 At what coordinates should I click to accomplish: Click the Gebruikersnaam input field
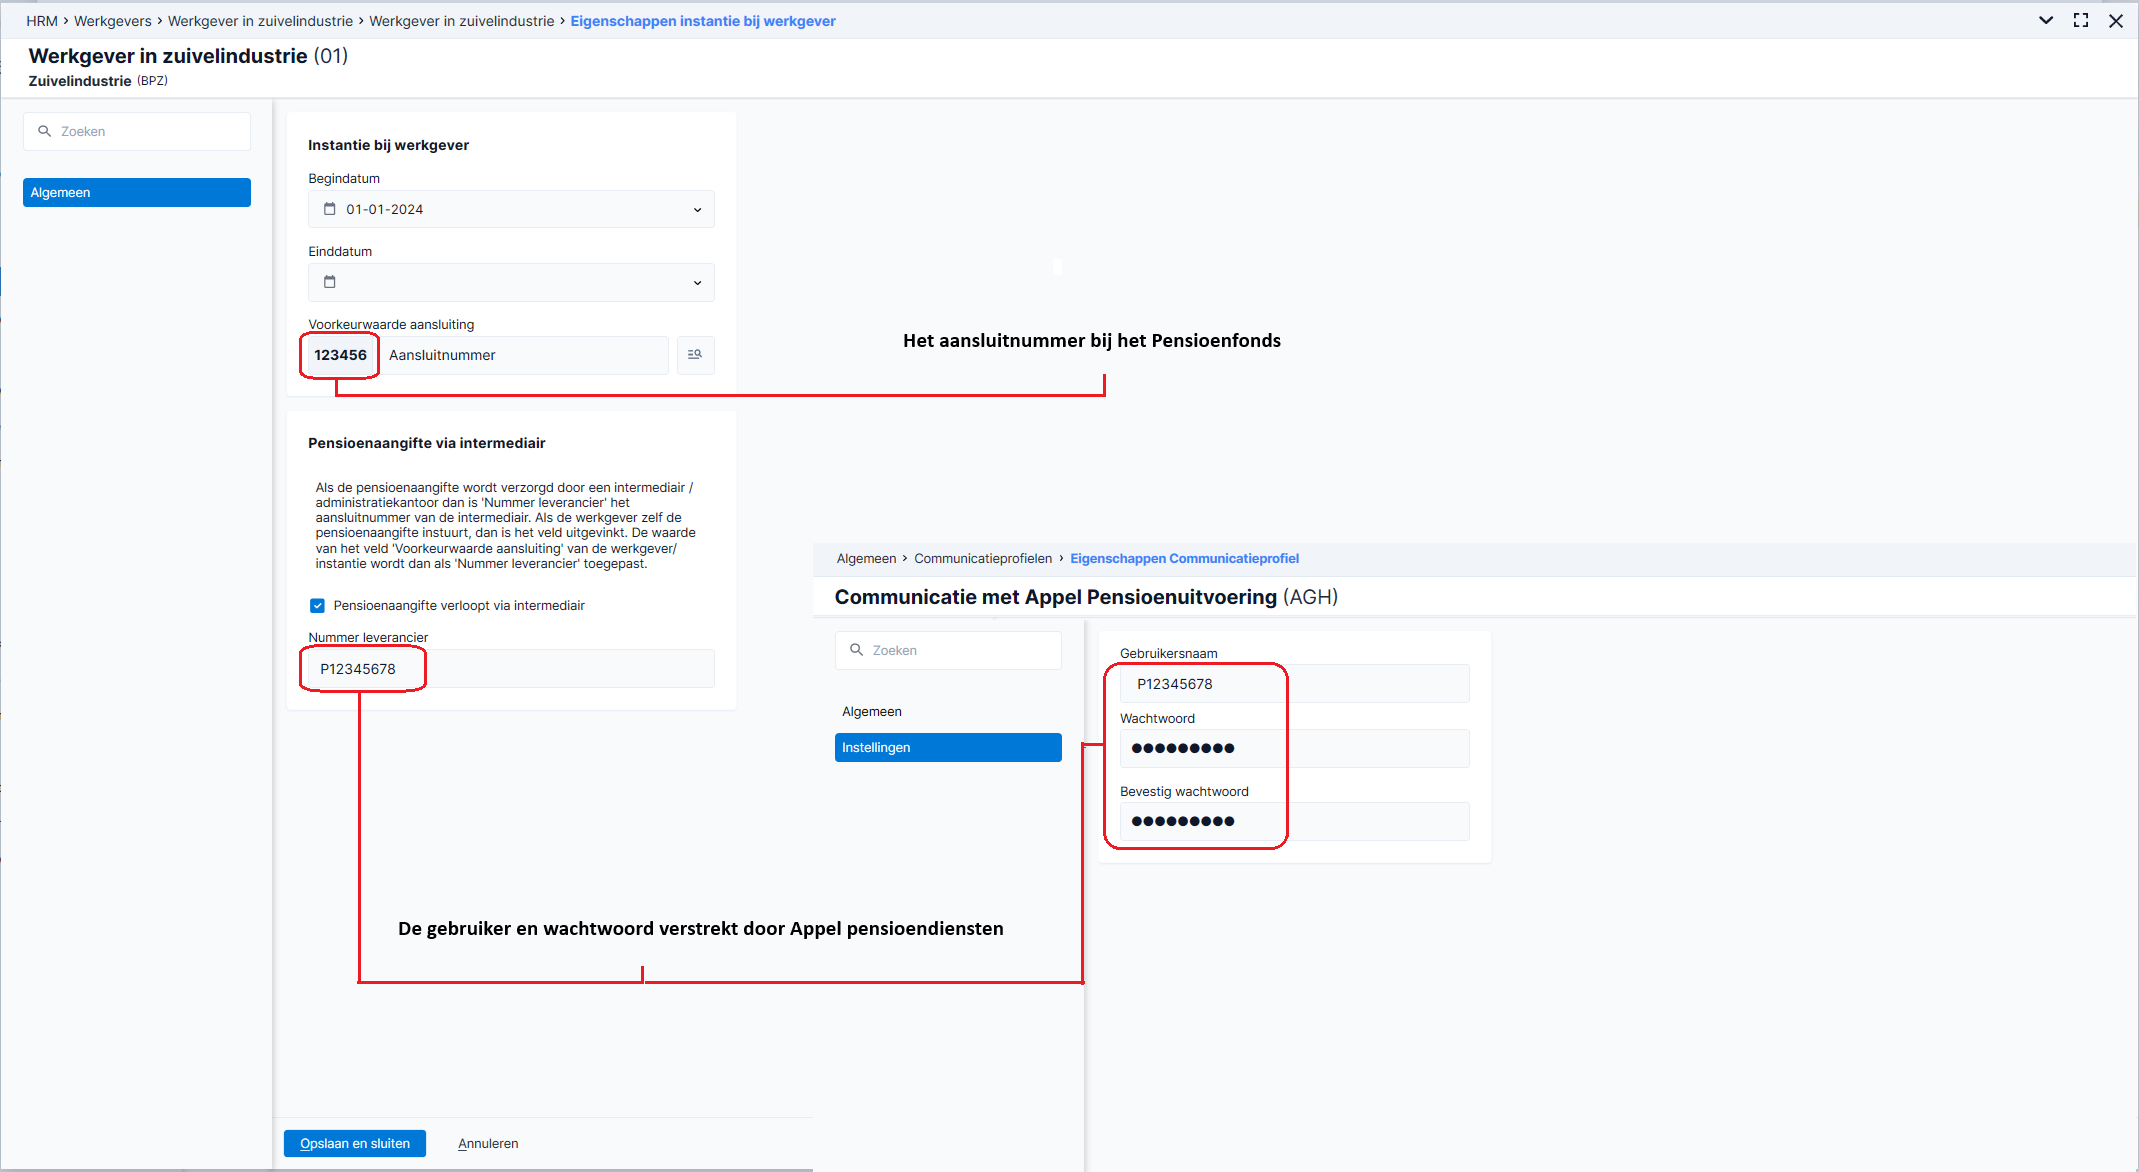click(x=1294, y=684)
